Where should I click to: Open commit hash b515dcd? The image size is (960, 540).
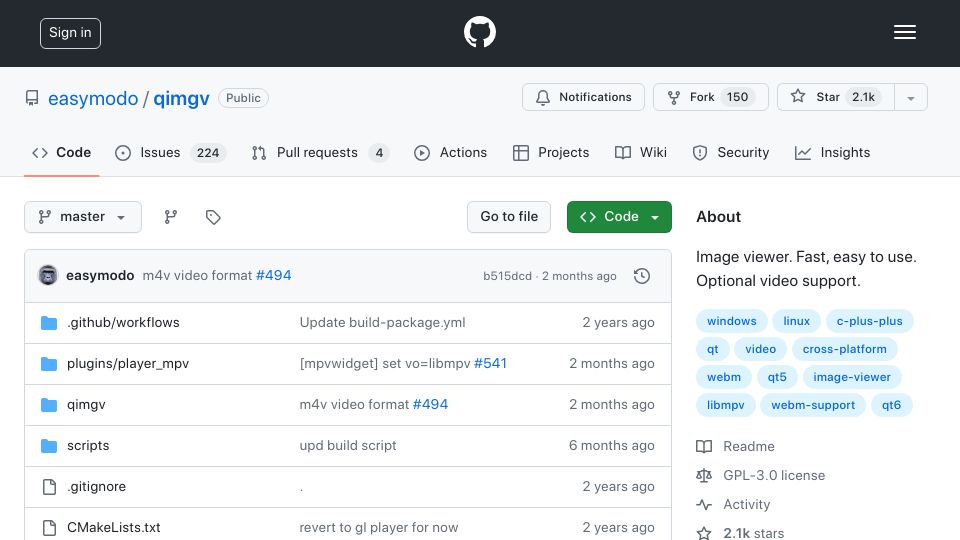pyautogui.click(x=507, y=276)
